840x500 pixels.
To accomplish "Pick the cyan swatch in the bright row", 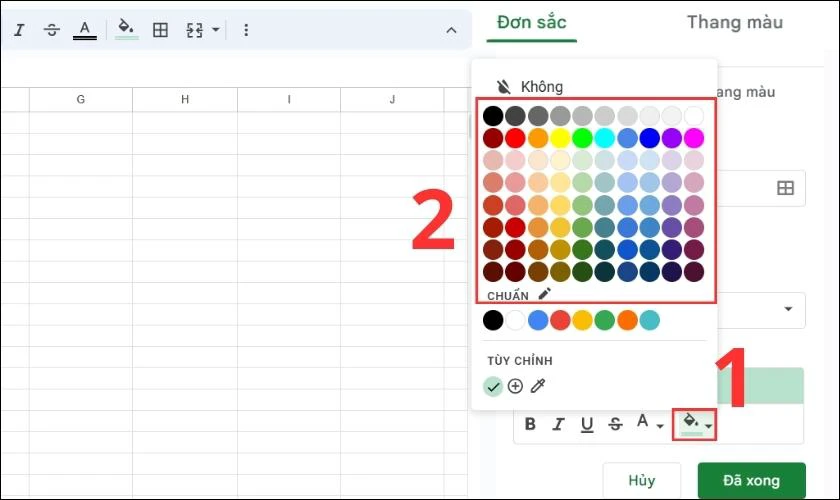I will 604,138.
